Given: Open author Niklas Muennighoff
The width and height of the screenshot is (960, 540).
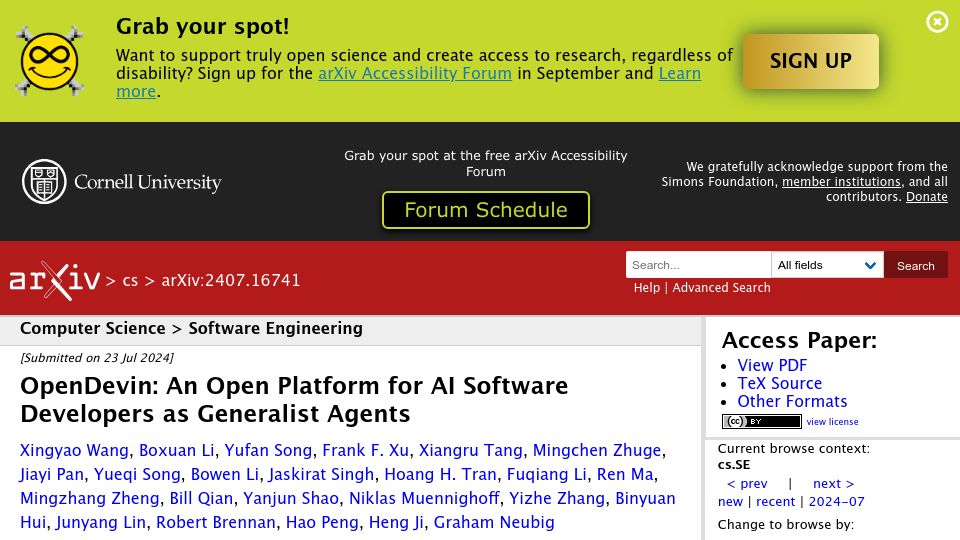Looking at the screenshot, I should tap(424, 498).
